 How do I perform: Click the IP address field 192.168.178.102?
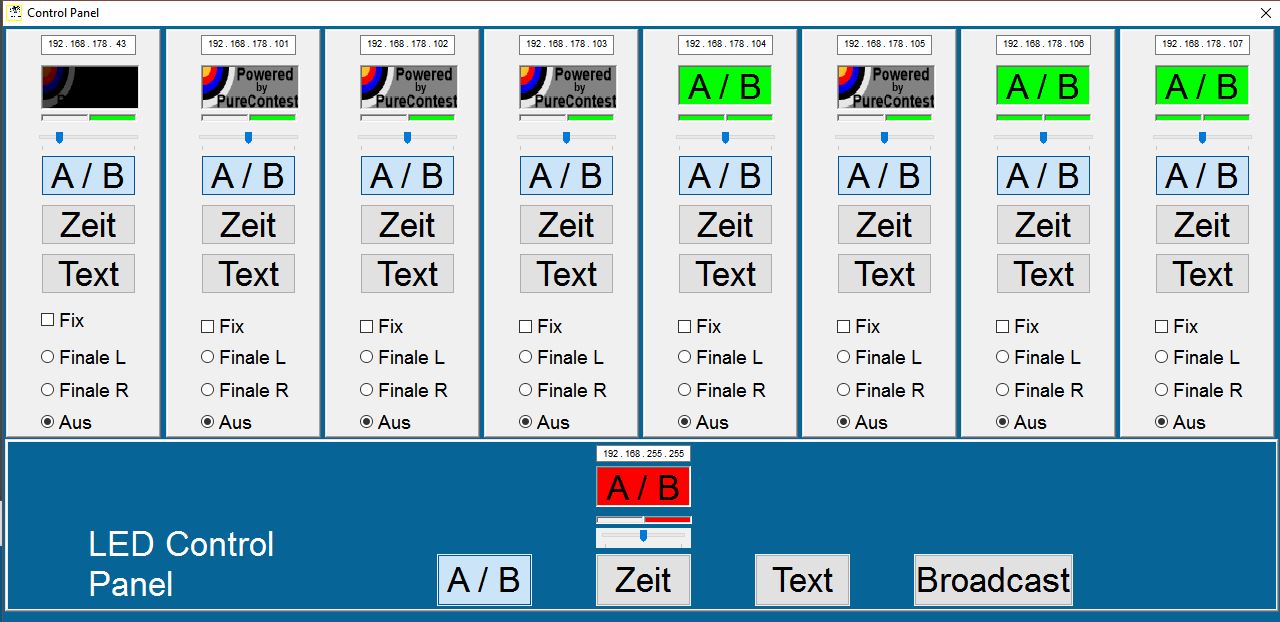(407, 45)
